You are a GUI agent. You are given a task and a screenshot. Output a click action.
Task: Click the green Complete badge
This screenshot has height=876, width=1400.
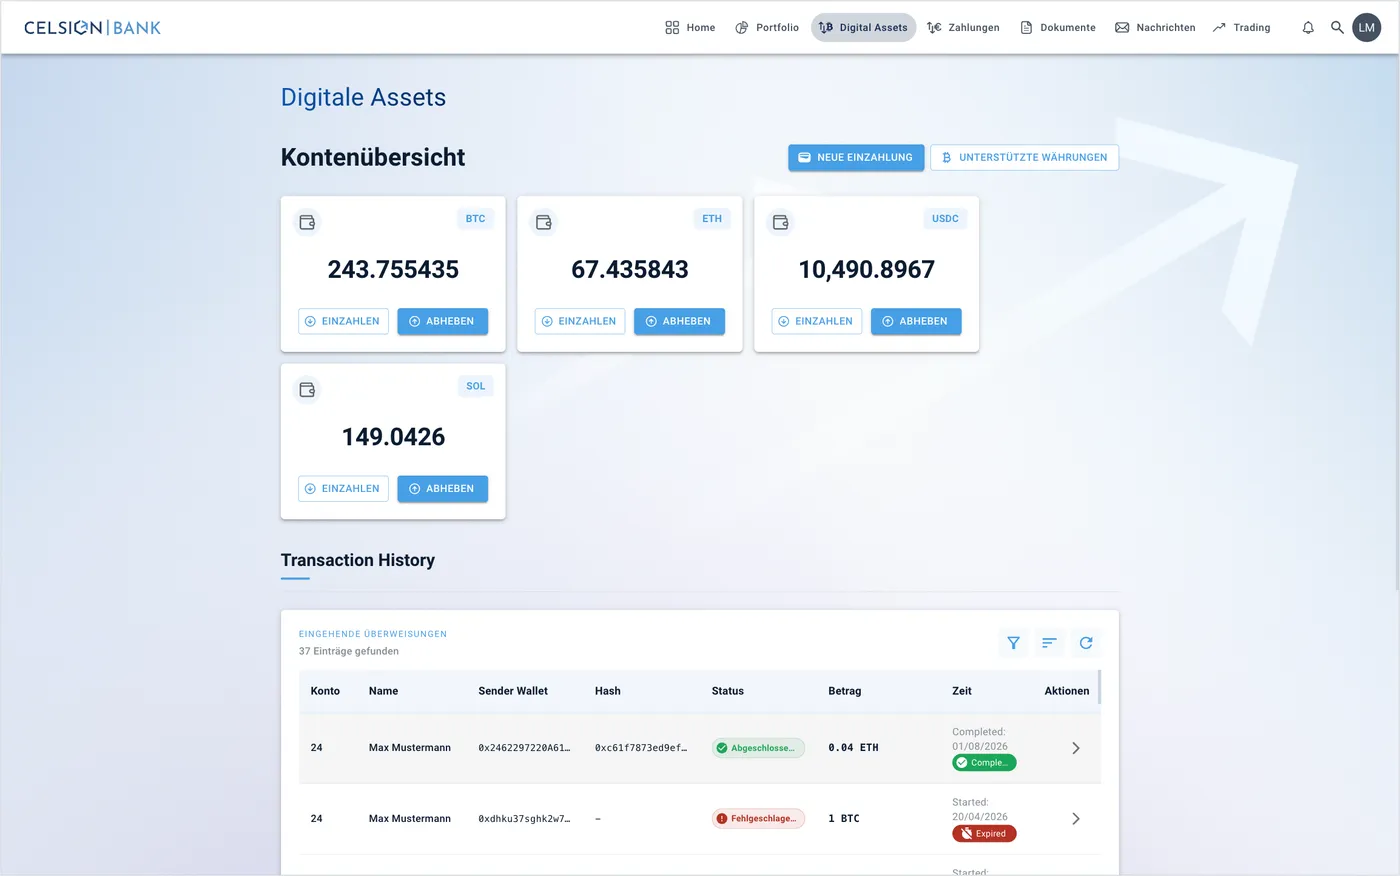(984, 762)
